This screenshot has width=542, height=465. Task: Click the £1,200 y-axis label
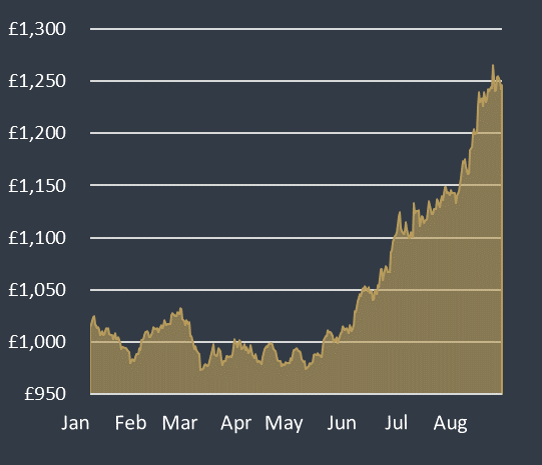(x=37, y=133)
